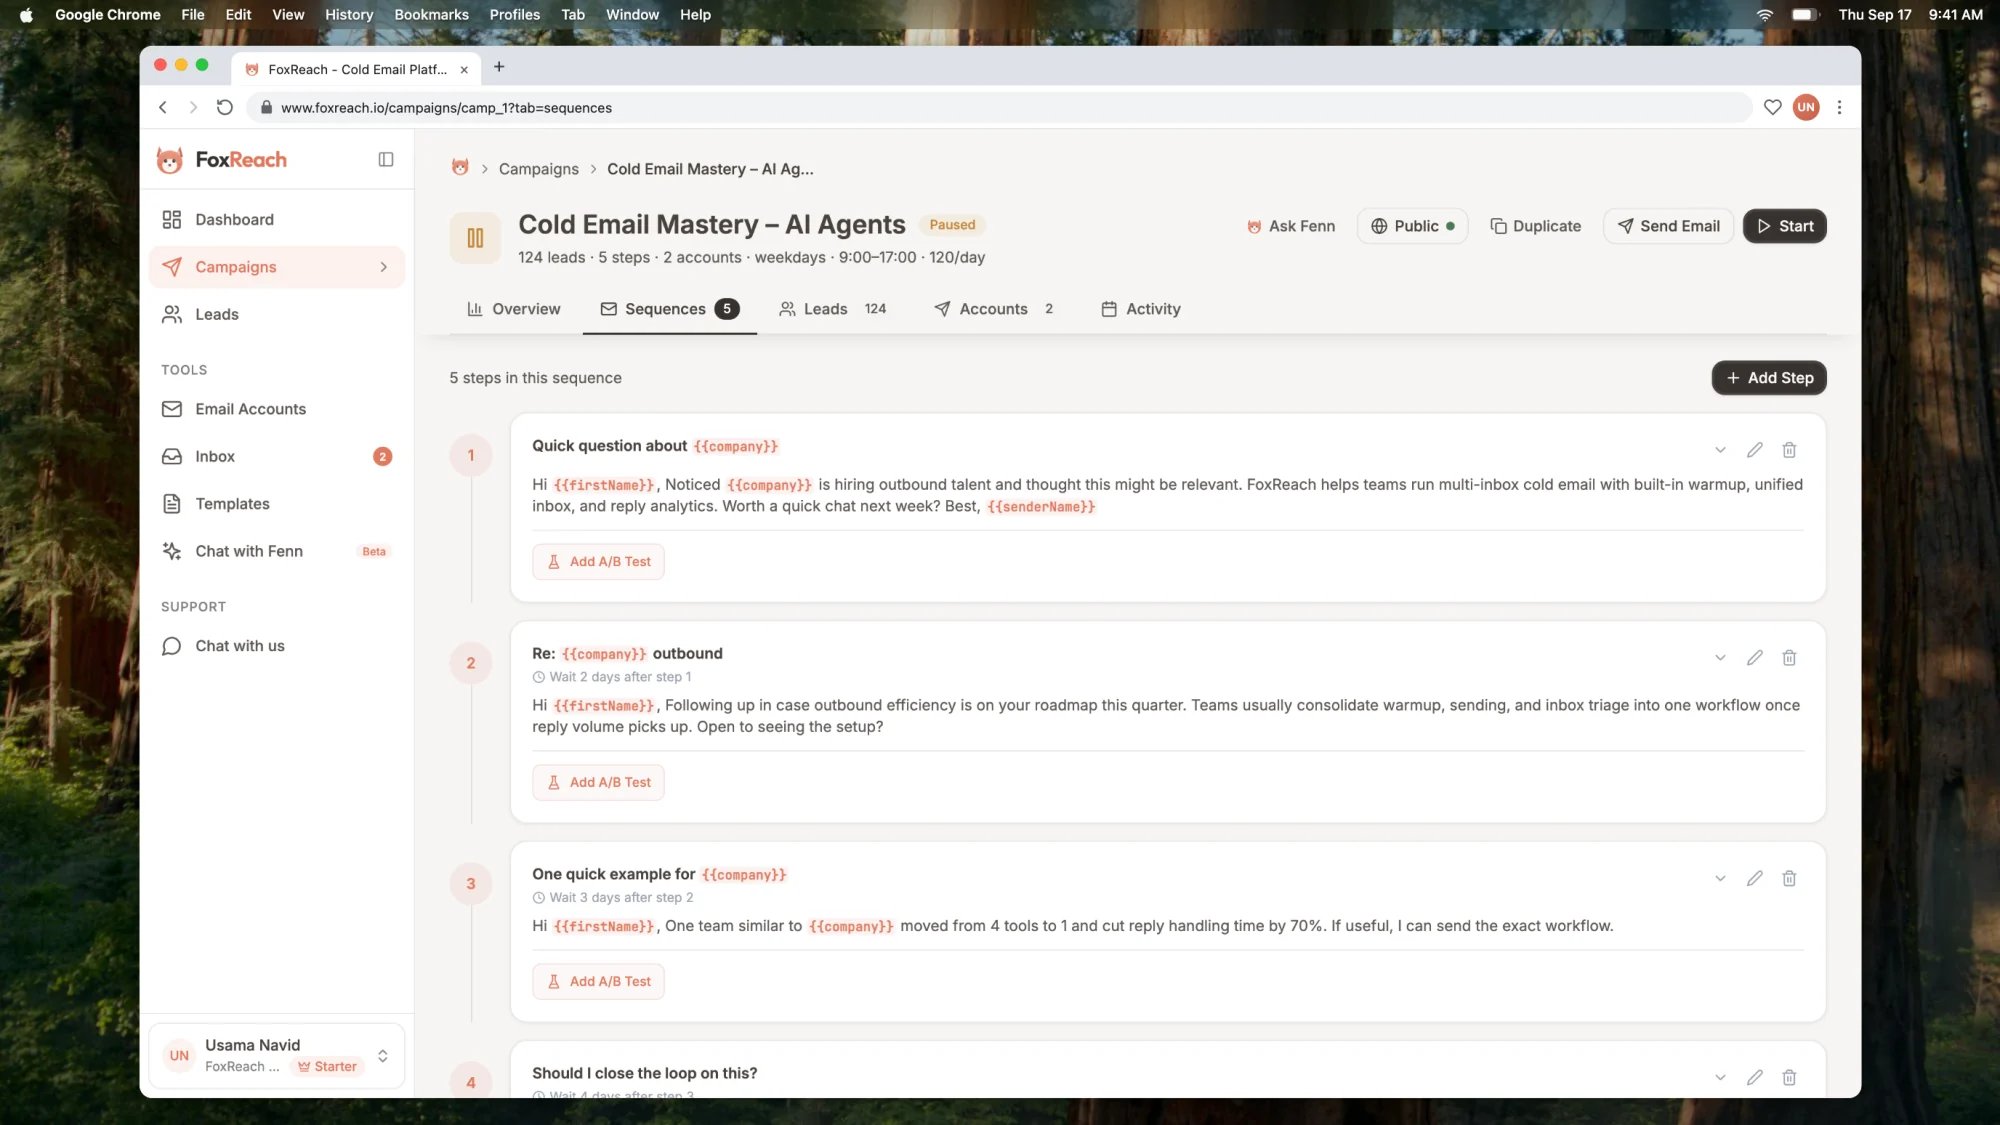Click the step 2 number marker
2000x1125 pixels.
(x=471, y=663)
